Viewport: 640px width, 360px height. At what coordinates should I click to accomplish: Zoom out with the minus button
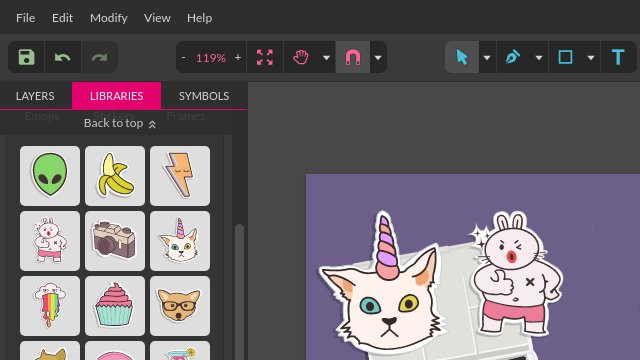click(x=184, y=58)
